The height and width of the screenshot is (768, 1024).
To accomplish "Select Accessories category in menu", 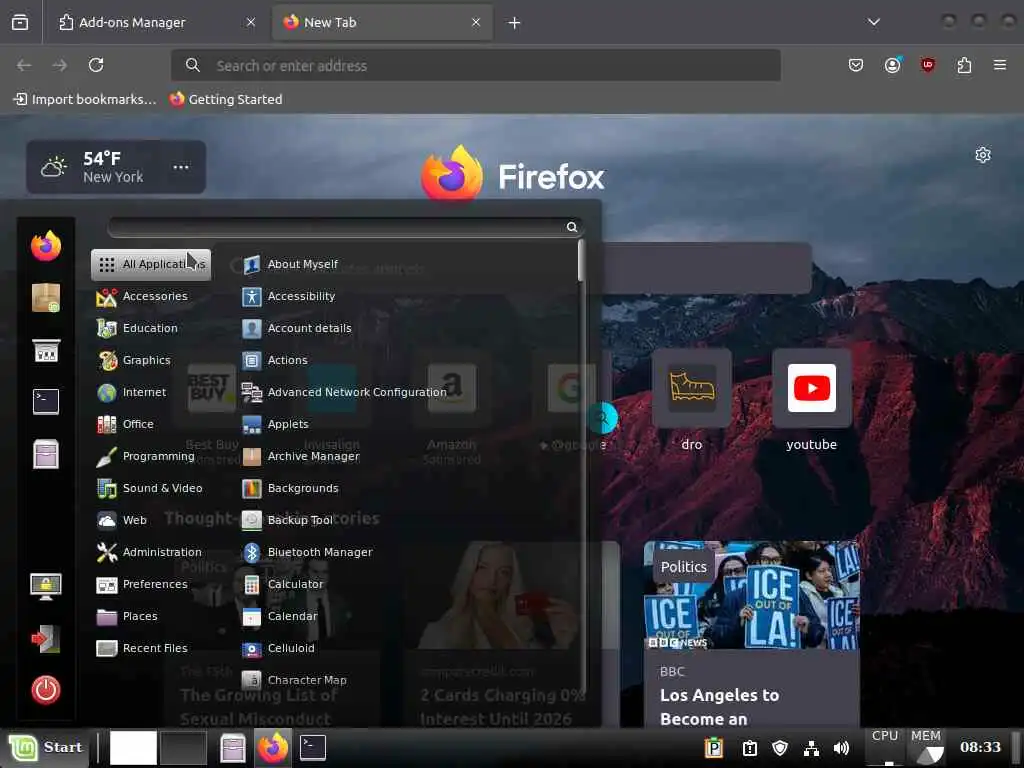I will tap(151, 296).
